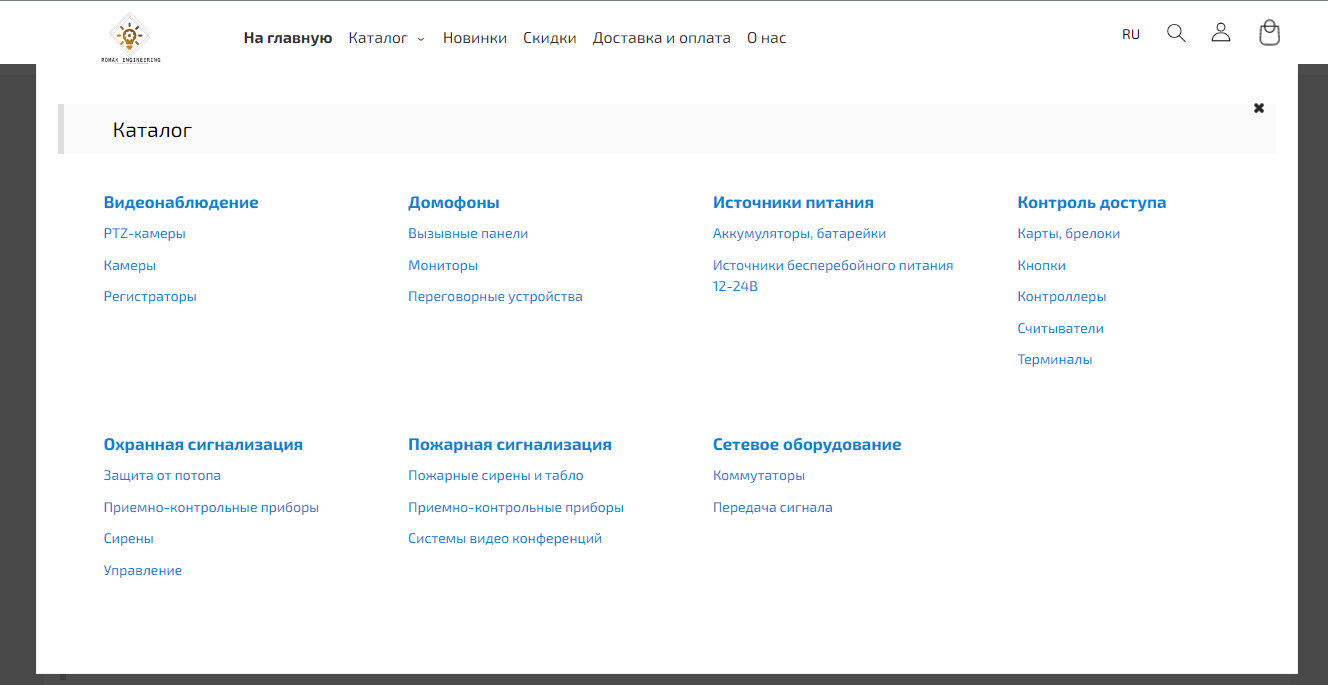Open the О нас page
Viewport: 1328px width, 685px height.
coord(766,38)
